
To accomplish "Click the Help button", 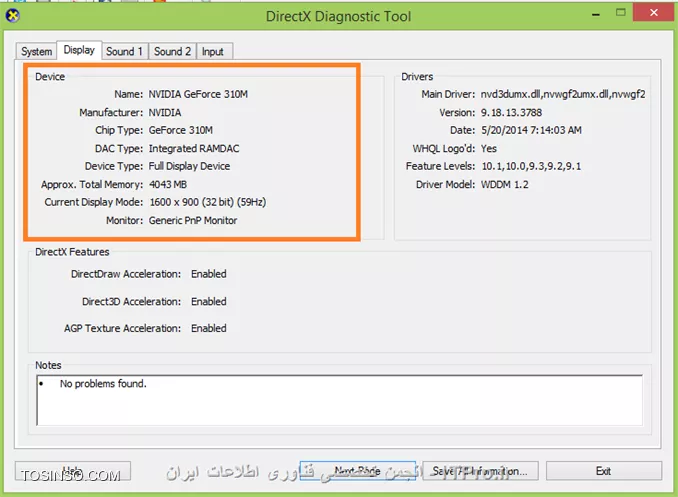I will coord(73,471).
